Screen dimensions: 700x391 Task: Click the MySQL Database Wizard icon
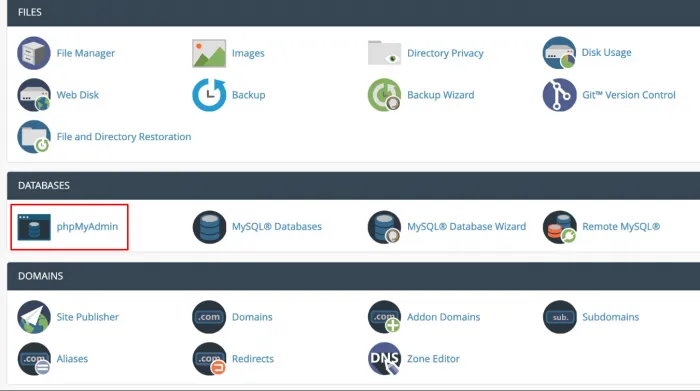[384, 227]
